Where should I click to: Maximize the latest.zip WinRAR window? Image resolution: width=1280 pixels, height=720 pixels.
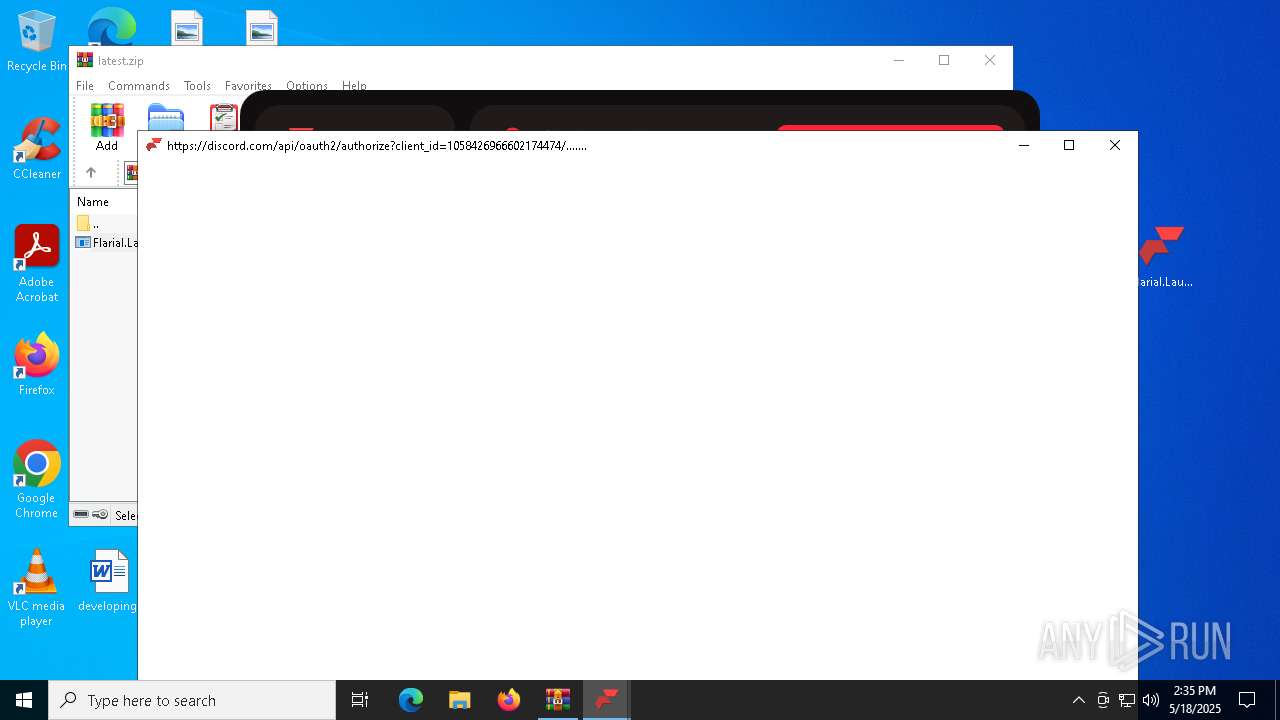(x=944, y=60)
